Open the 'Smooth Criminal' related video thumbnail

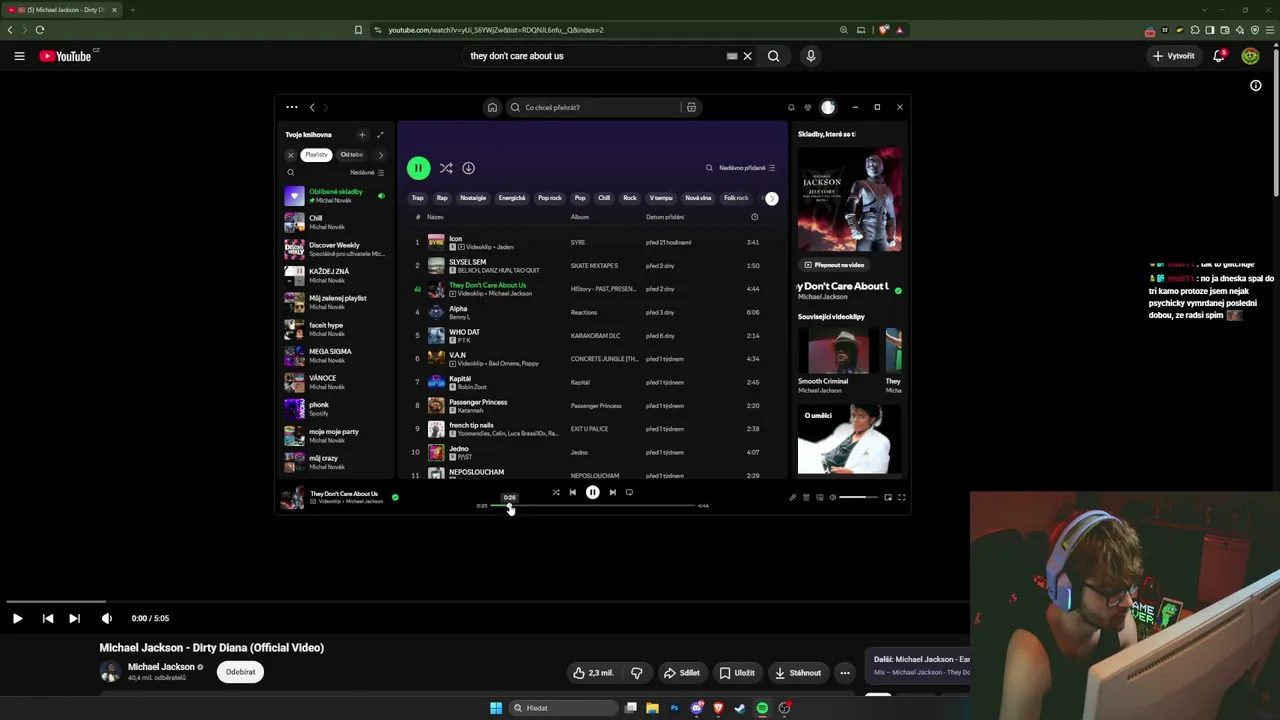coord(838,350)
